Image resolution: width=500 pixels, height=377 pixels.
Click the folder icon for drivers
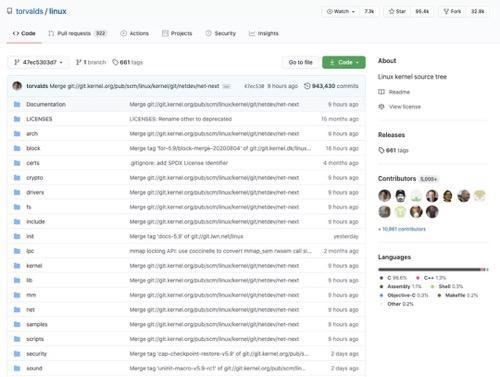(17, 192)
